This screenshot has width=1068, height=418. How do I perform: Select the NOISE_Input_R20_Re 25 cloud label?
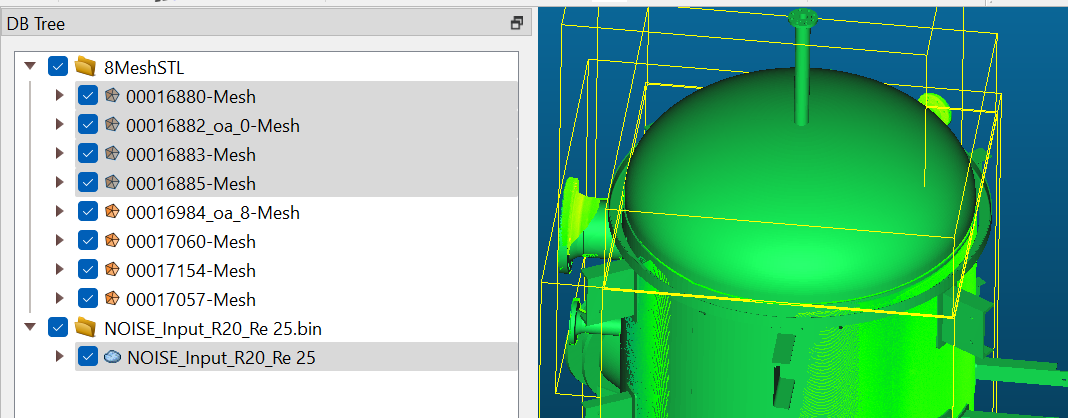(221, 357)
